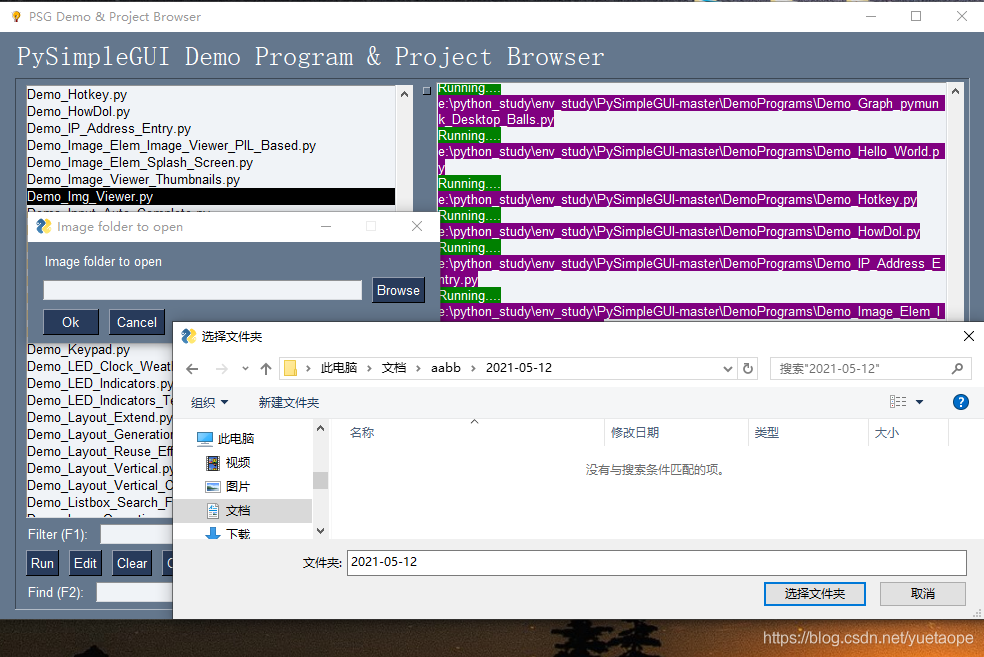
Task: Minimize the PSG Demo browser window
Action: click(x=870, y=16)
